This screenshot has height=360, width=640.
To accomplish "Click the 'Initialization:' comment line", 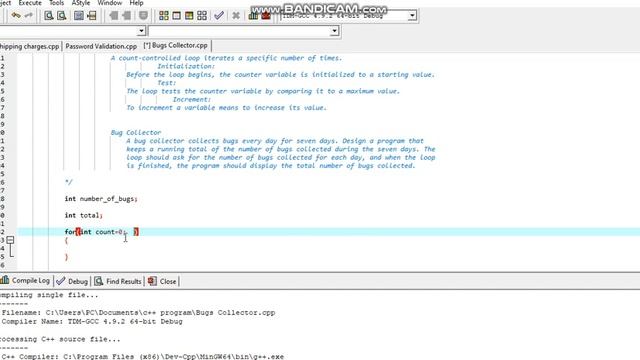I will coord(186,66).
